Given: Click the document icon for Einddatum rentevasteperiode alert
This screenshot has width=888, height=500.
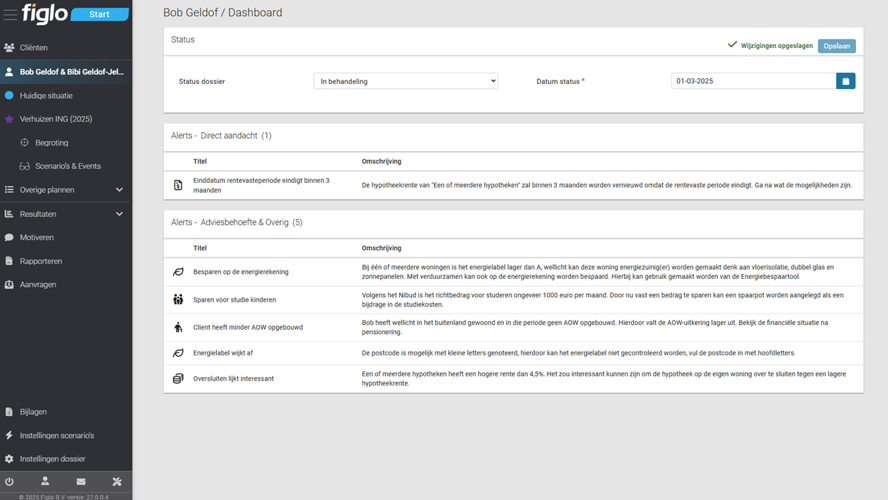Looking at the screenshot, I should tap(178, 185).
